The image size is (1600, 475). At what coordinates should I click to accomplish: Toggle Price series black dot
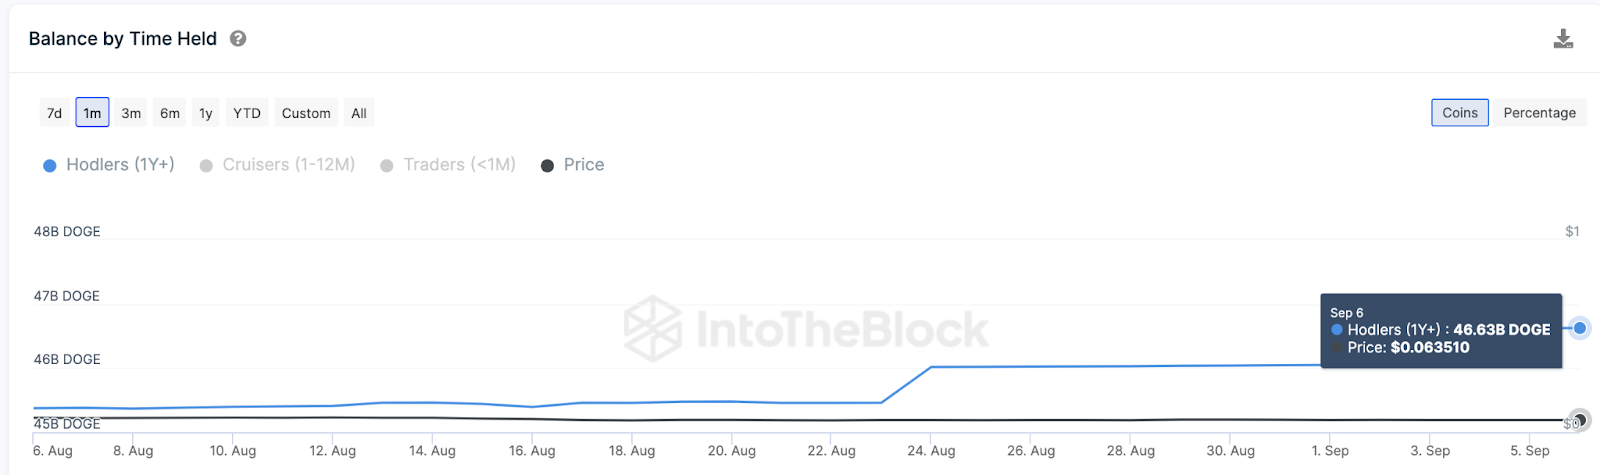[x=547, y=166]
